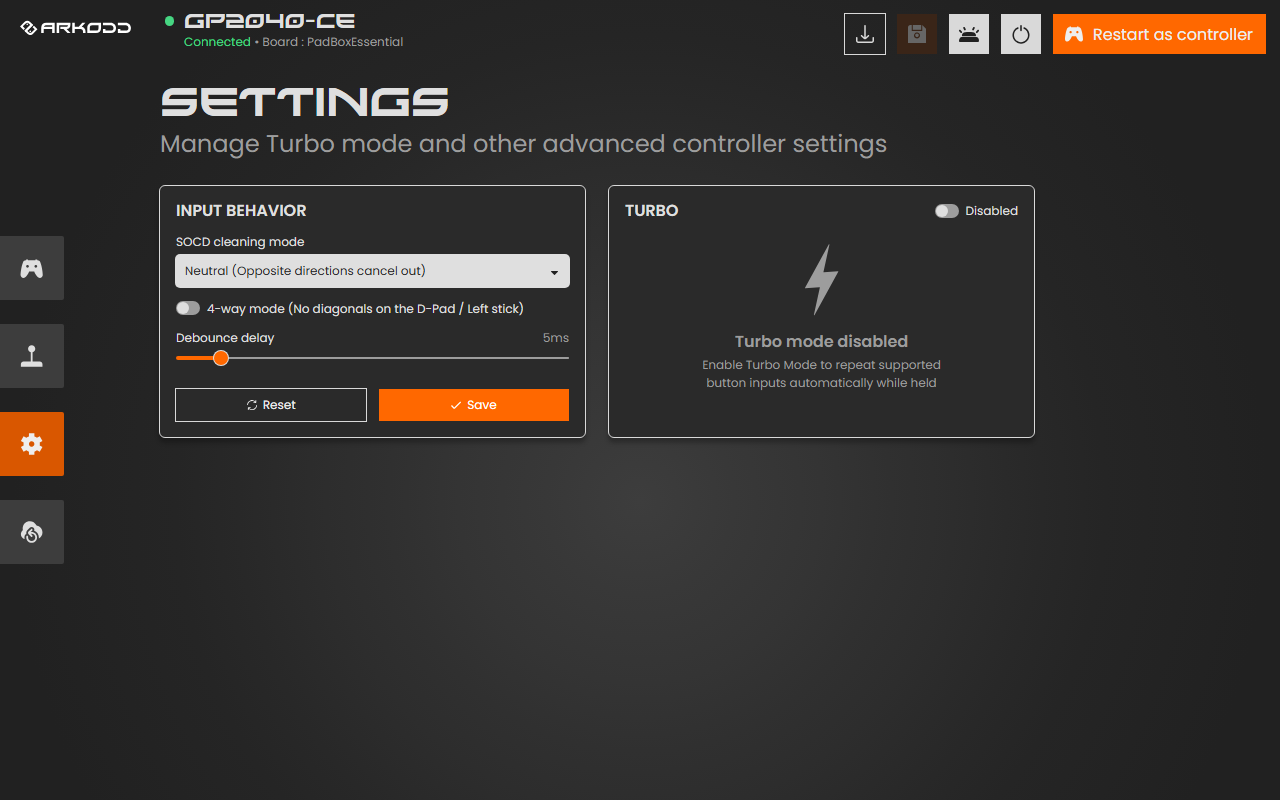Viewport: 1280px width, 800px height.
Task: Click the SOCD cleaning mode label
Action: [x=240, y=242]
